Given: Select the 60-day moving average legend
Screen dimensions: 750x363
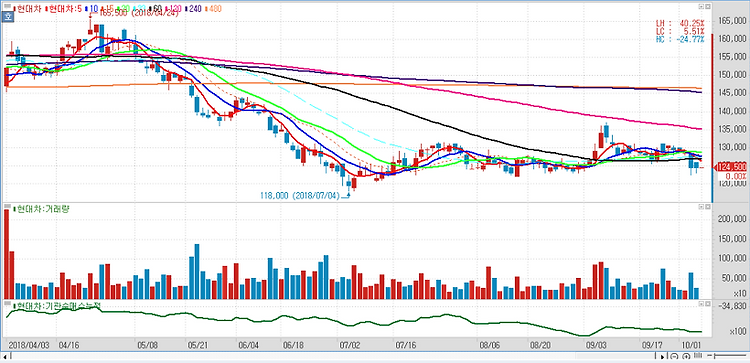Looking at the screenshot, I should tap(156, 9).
